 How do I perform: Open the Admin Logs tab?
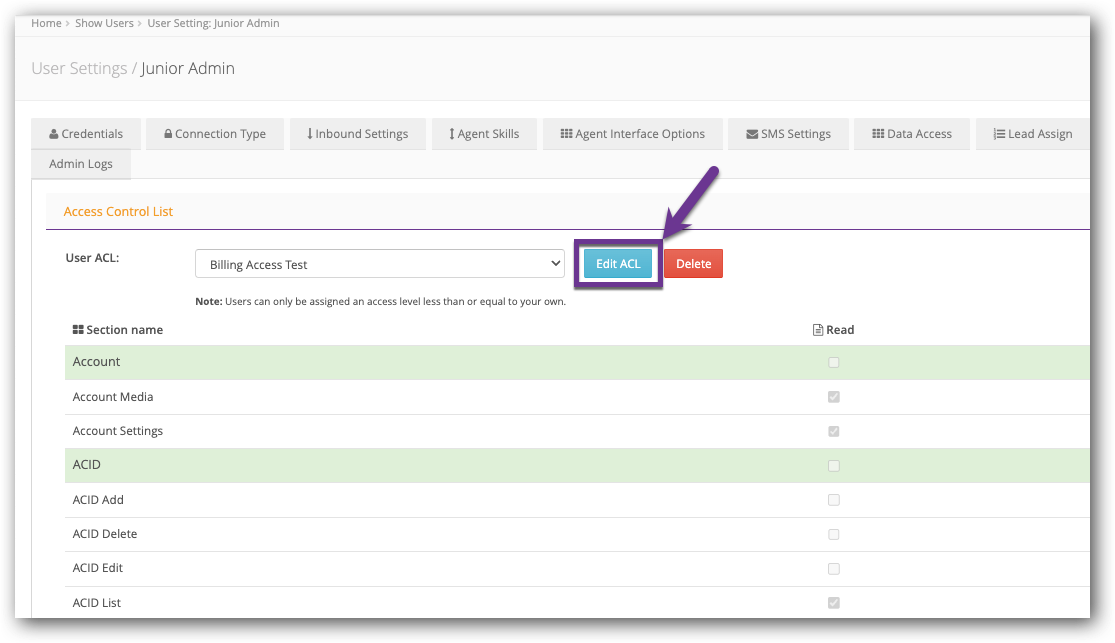click(81, 164)
